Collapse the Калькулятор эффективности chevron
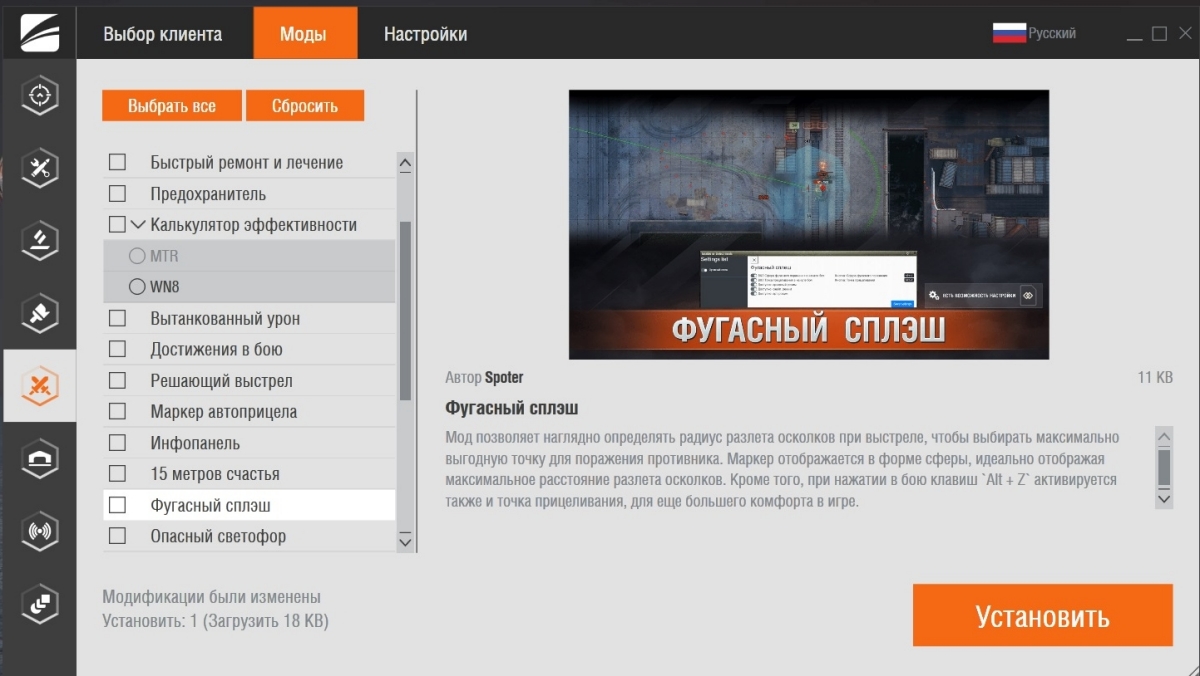Viewport: 1200px width, 676px height. tap(138, 225)
